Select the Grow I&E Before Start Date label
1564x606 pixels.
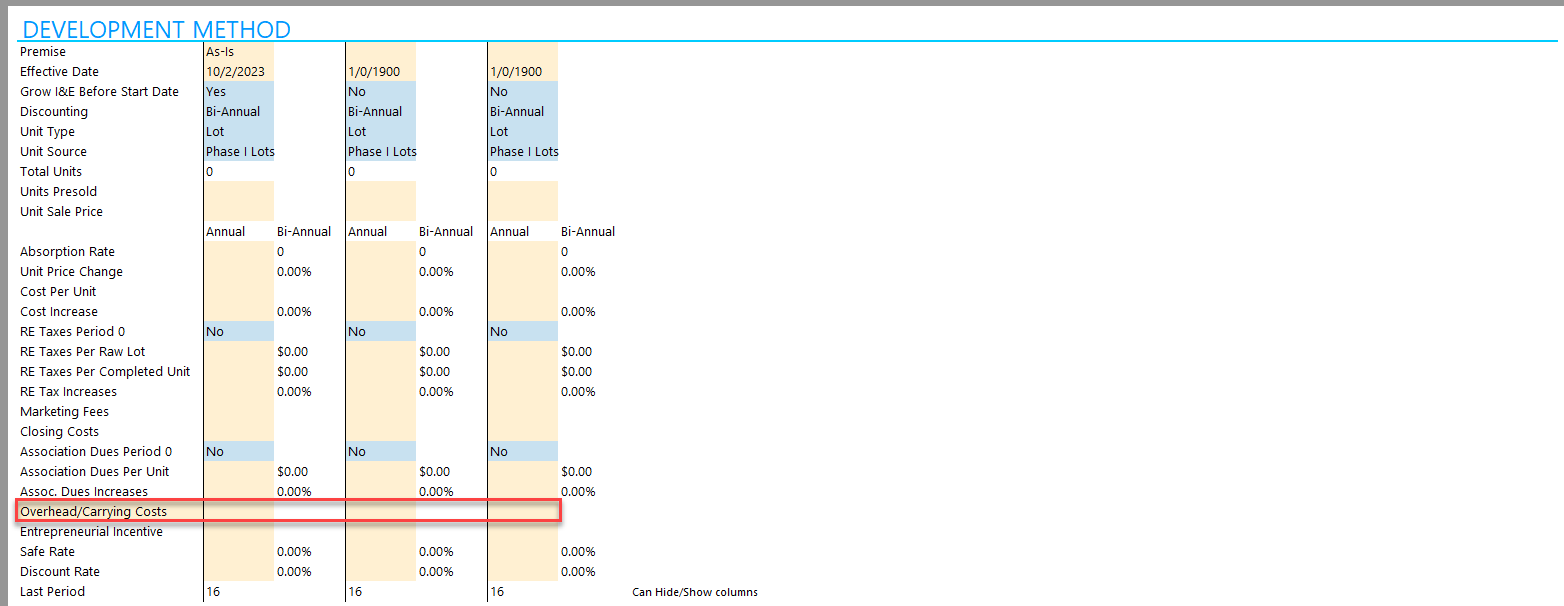99,91
